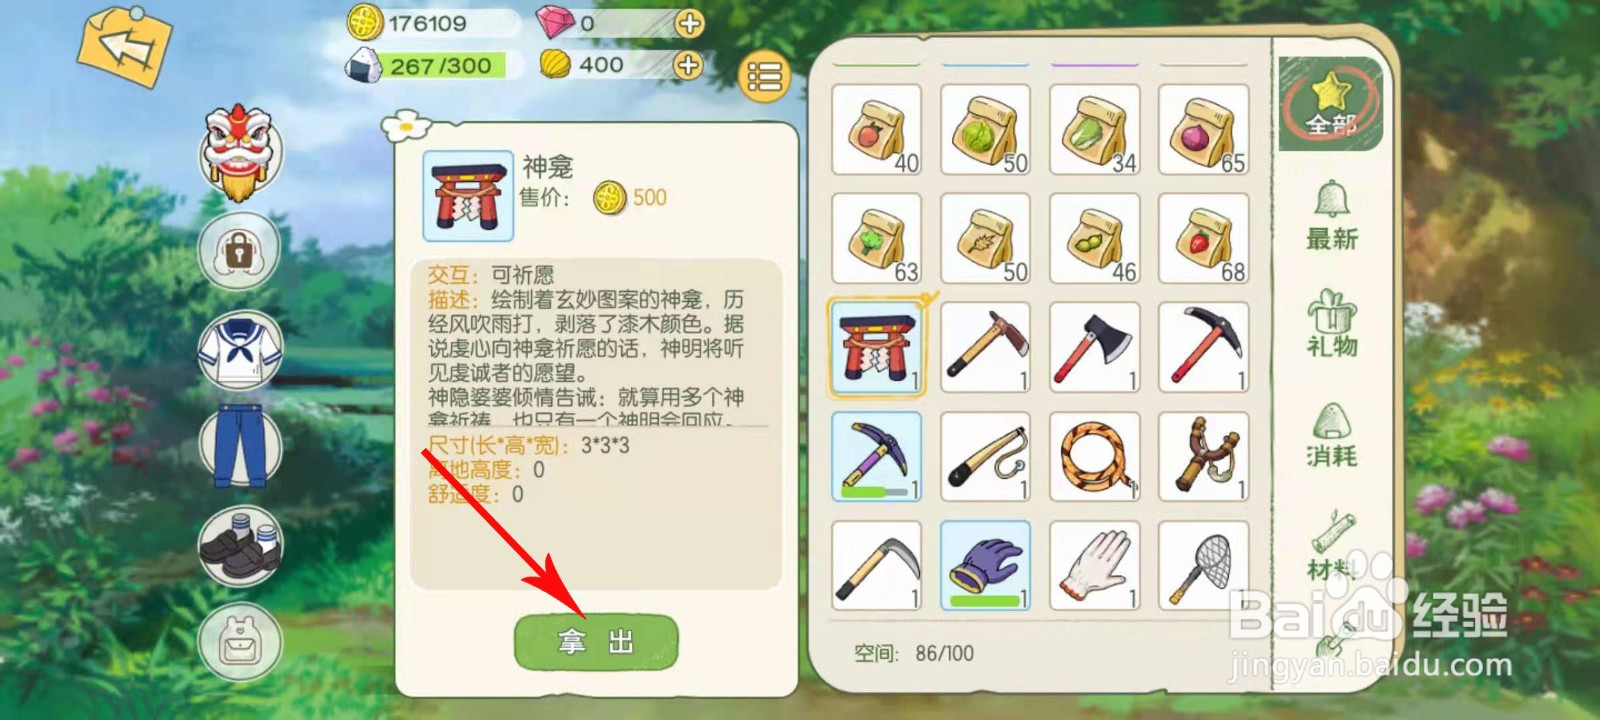This screenshot has width=1600, height=720.
Task: Click the yellow back arrow icon
Action: [x=124, y=47]
